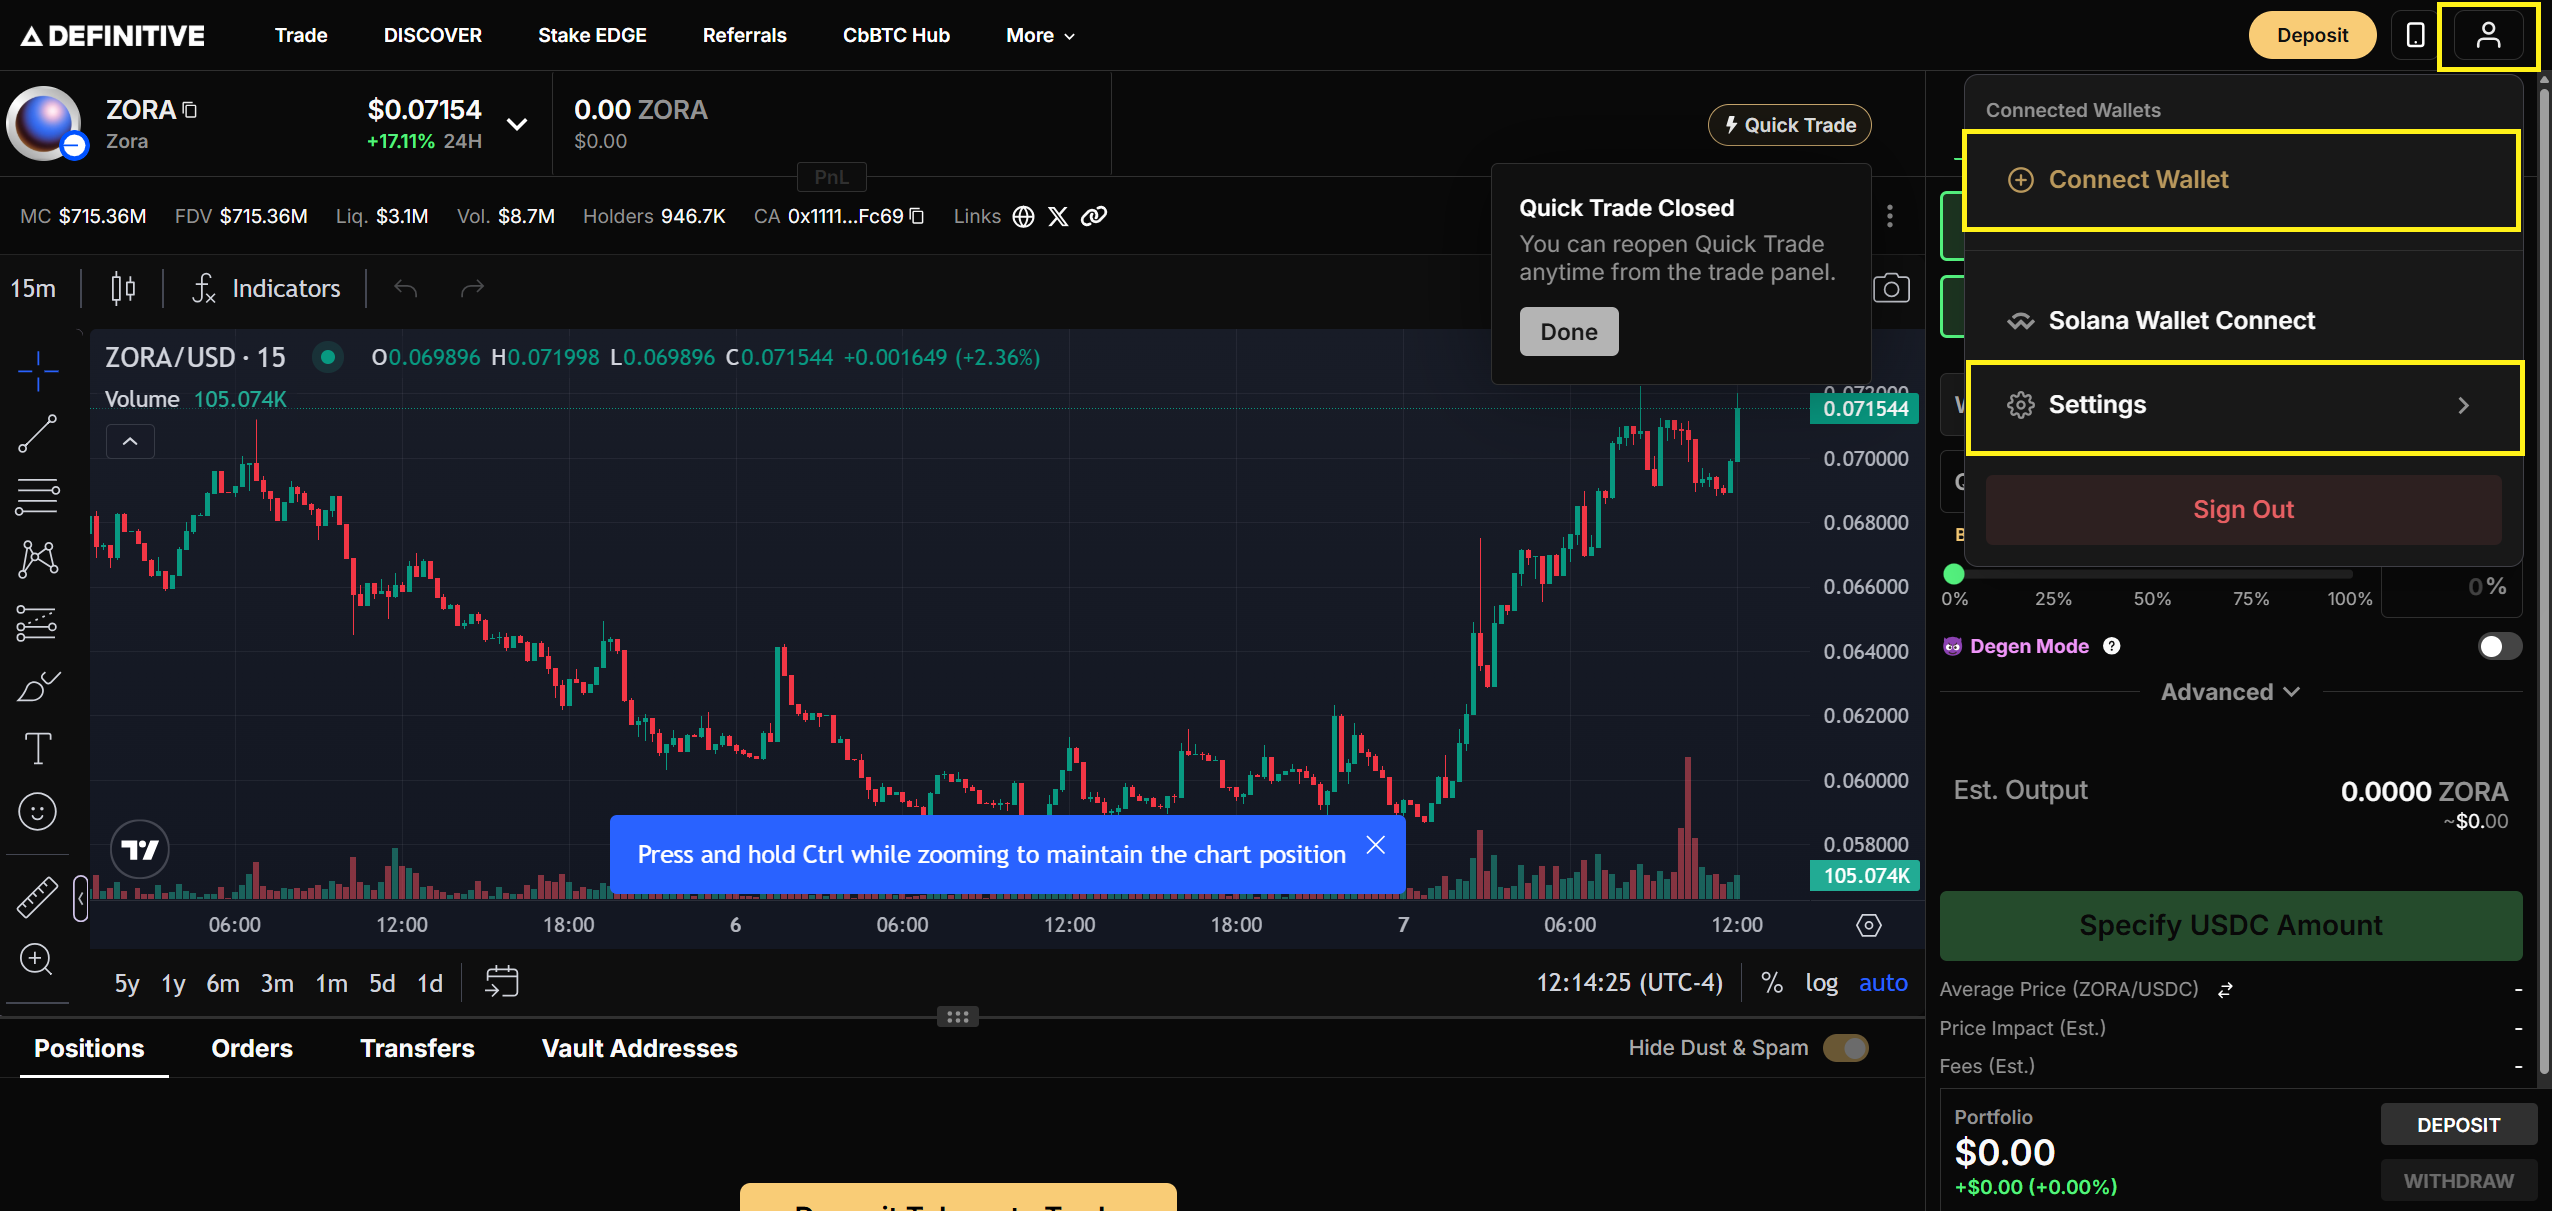Viewport: 2552px width, 1211px height.
Task: Click the candlestick chart style icon
Action: 123,289
